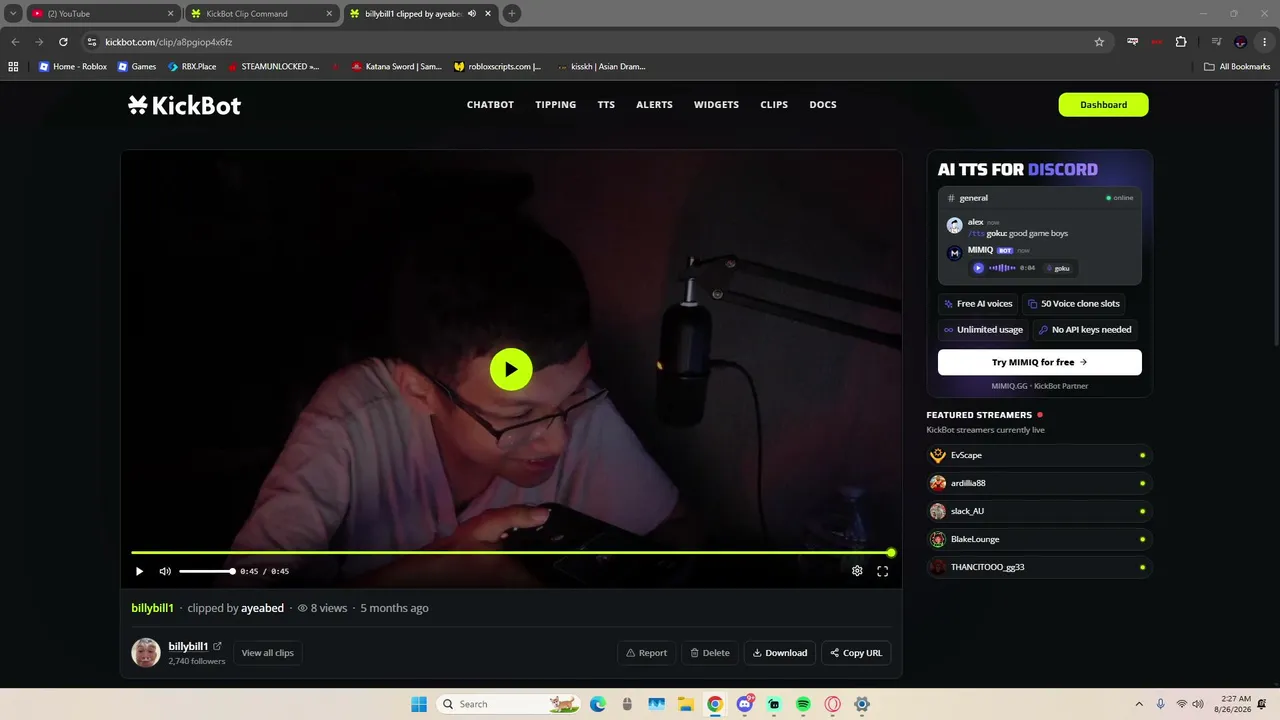Image resolution: width=1280 pixels, height=720 pixels.
Task: Play the MIMIQ bot audio message
Action: pyautogui.click(x=978, y=268)
